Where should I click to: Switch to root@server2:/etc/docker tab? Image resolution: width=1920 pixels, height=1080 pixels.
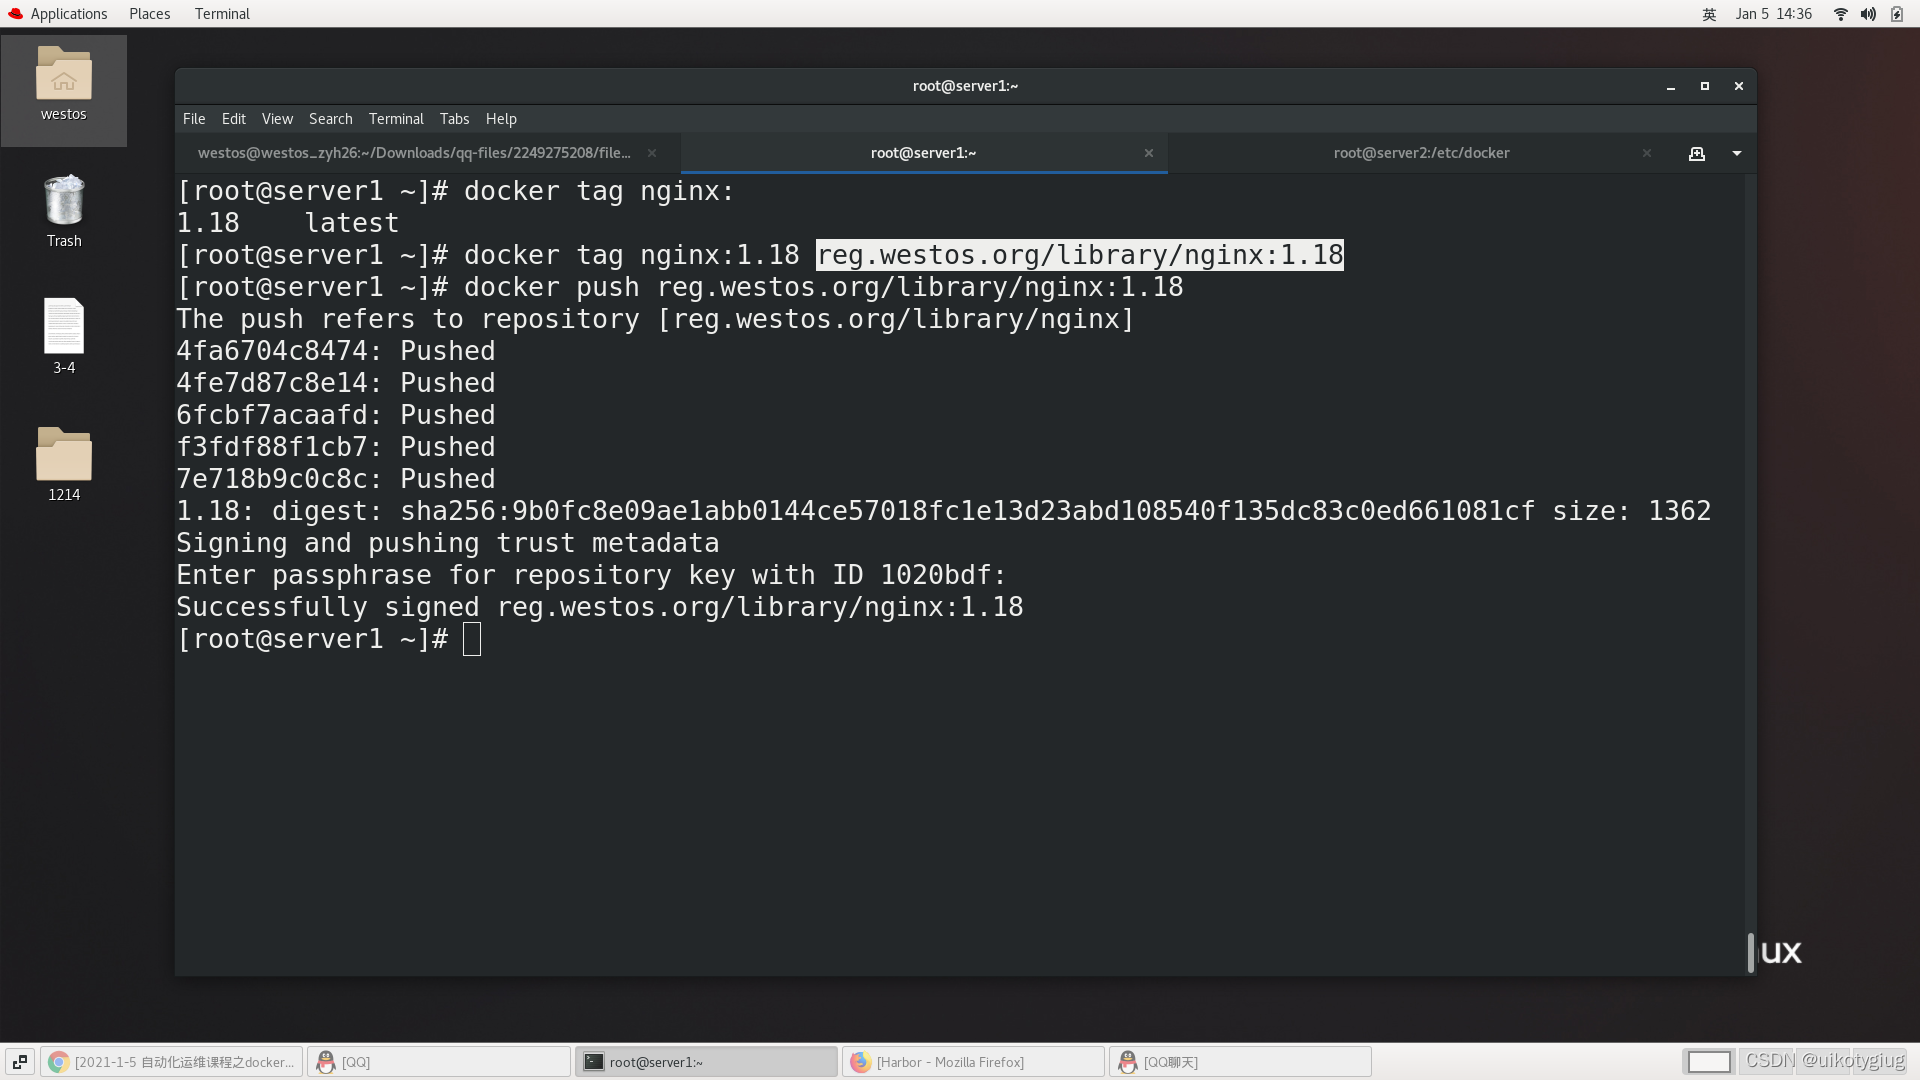coord(1422,152)
